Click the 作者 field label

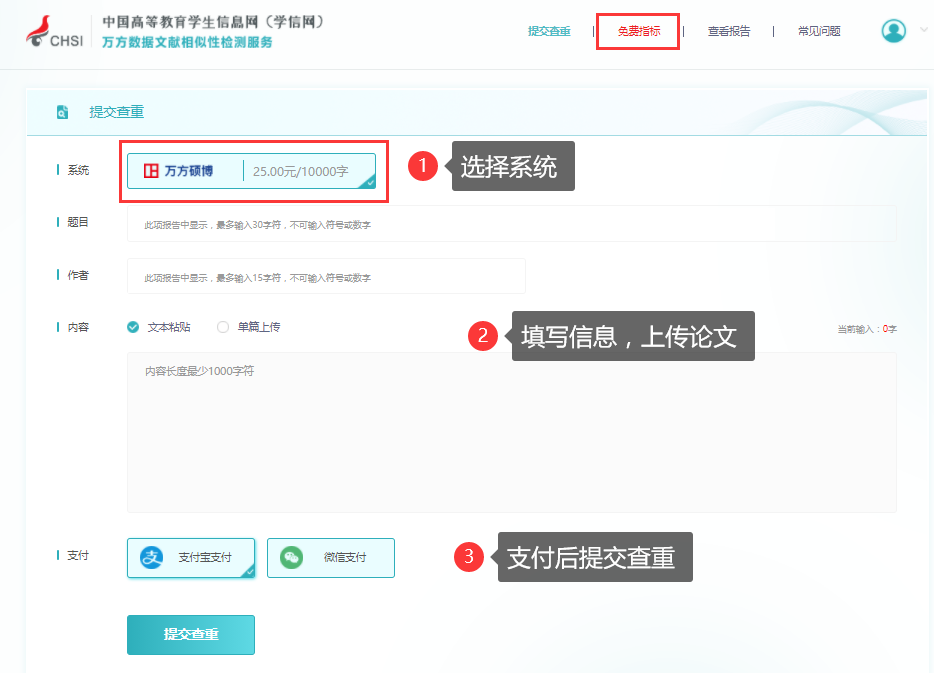click(78, 275)
